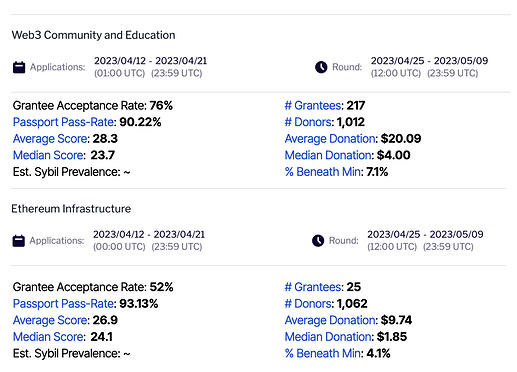Viewport: 517px width, 372px height.
Task: Click # Donors link showing 1,012
Action: coord(308,122)
